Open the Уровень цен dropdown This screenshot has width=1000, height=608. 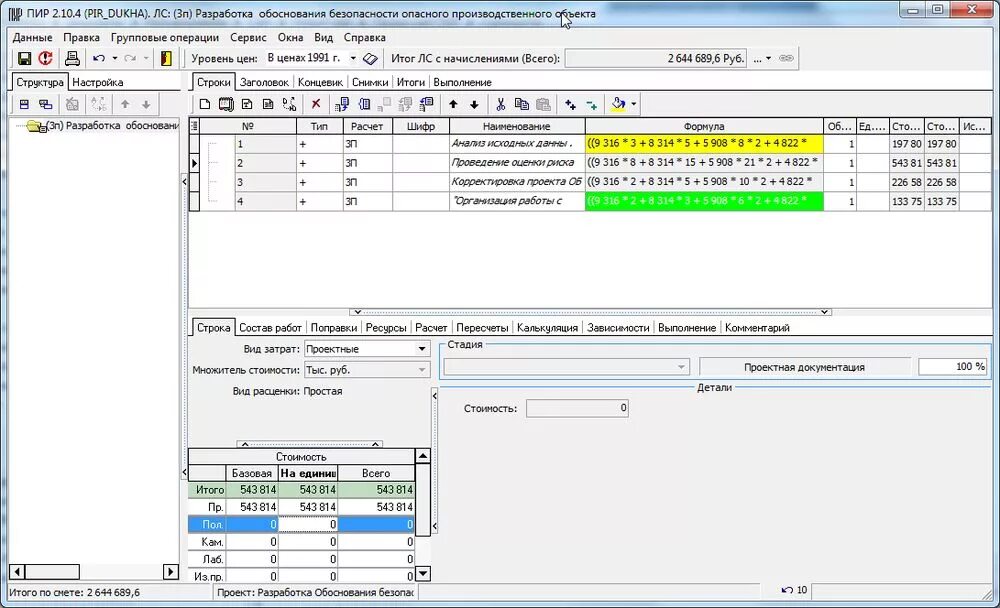pyautogui.click(x=353, y=58)
